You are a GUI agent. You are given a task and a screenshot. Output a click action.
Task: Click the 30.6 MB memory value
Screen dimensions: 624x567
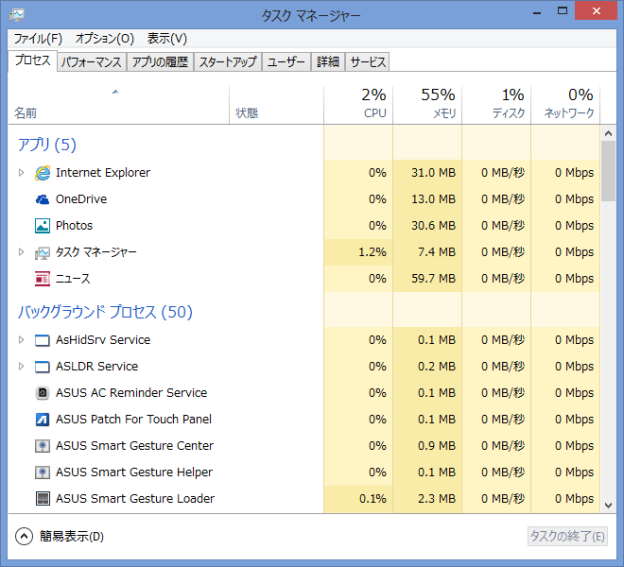point(433,226)
